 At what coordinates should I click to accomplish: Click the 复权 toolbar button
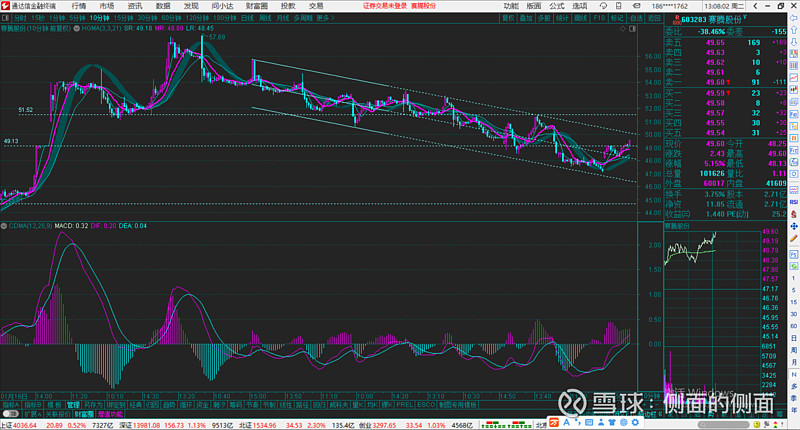[508, 18]
